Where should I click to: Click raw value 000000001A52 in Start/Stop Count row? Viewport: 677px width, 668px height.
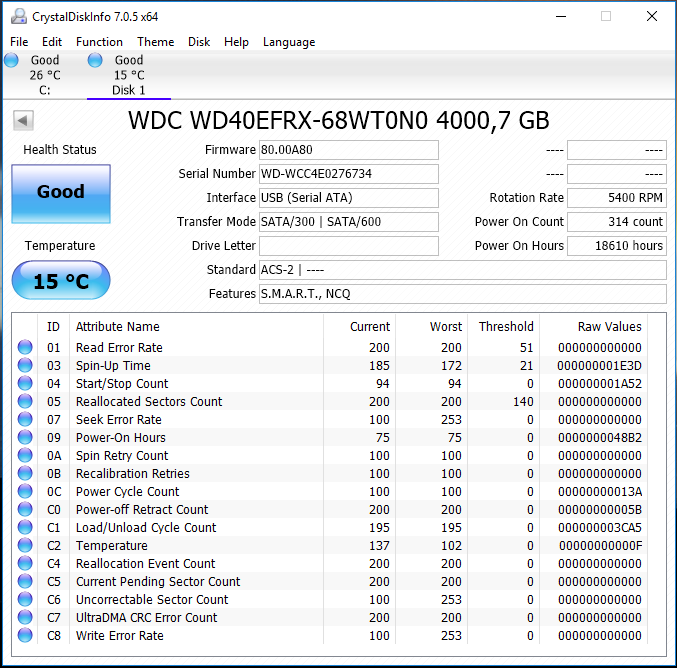pos(599,383)
